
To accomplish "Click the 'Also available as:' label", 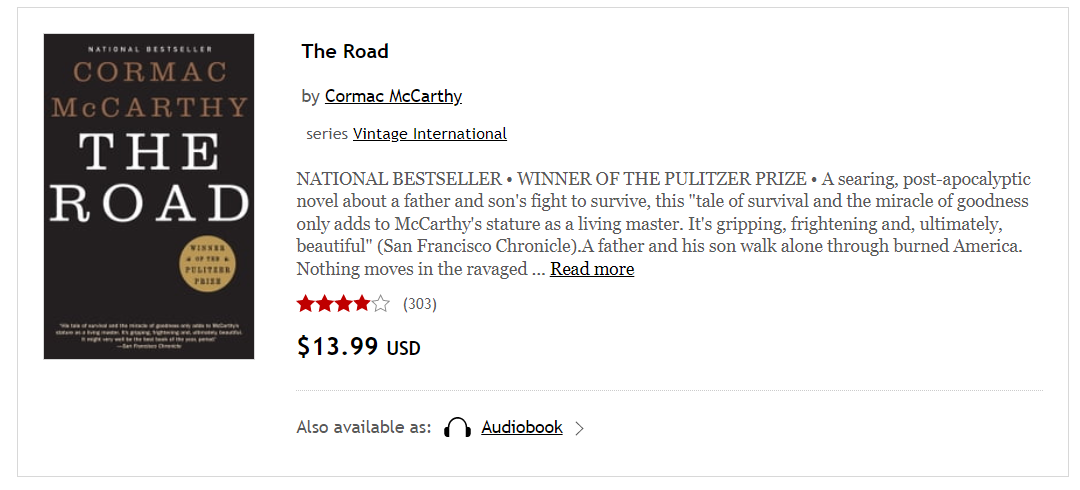I will point(364,427).
